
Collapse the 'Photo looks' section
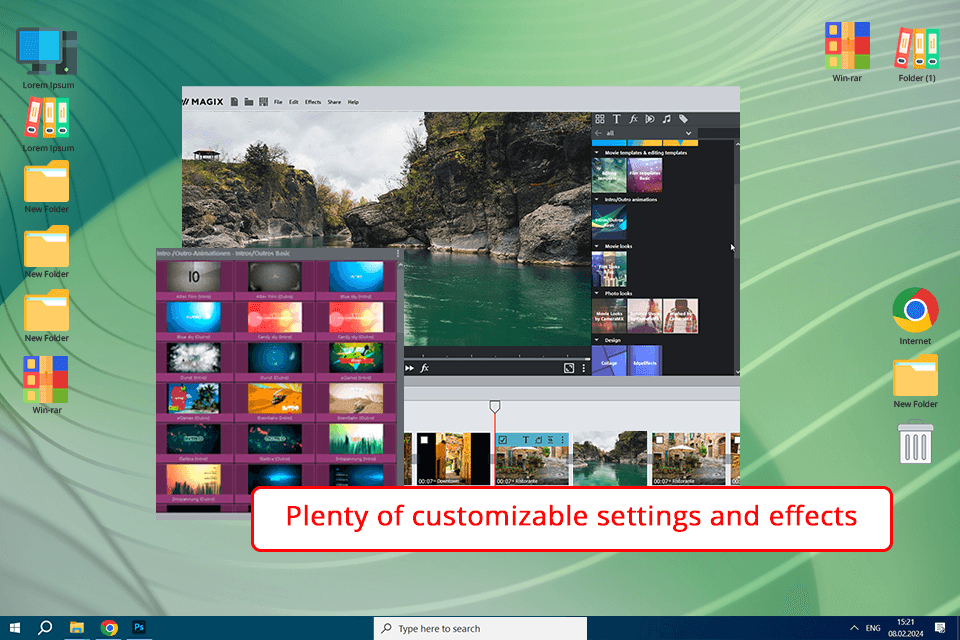point(597,293)
